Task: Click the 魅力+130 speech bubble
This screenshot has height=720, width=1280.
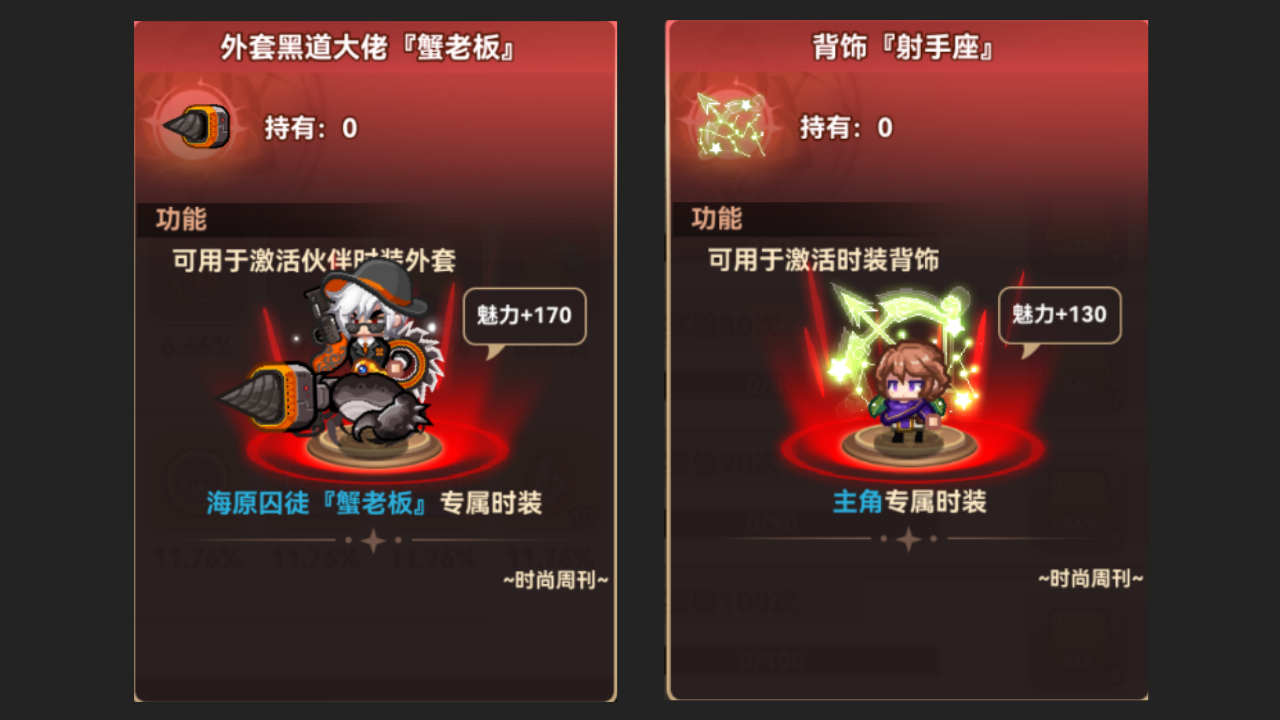Action: click(1060, 316)
